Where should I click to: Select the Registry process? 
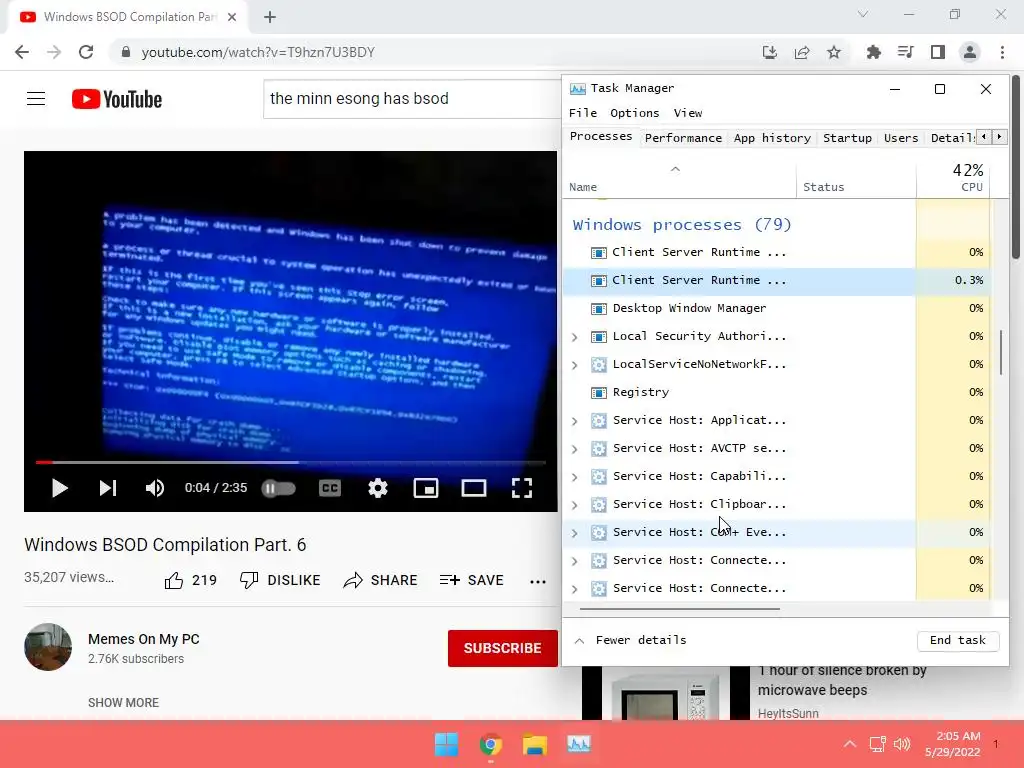click(777, 392)
